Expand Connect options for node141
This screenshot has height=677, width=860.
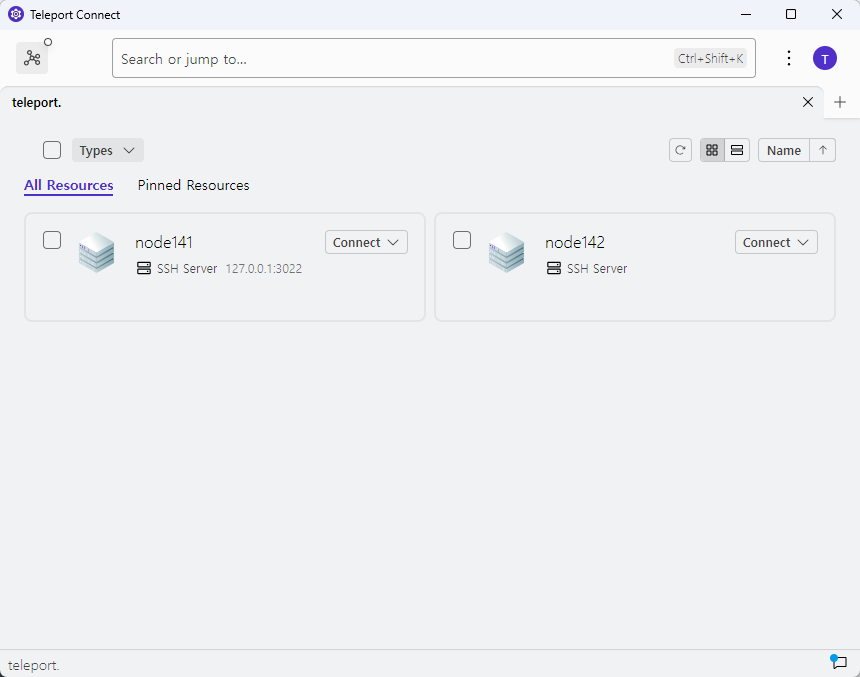point(366,242)
